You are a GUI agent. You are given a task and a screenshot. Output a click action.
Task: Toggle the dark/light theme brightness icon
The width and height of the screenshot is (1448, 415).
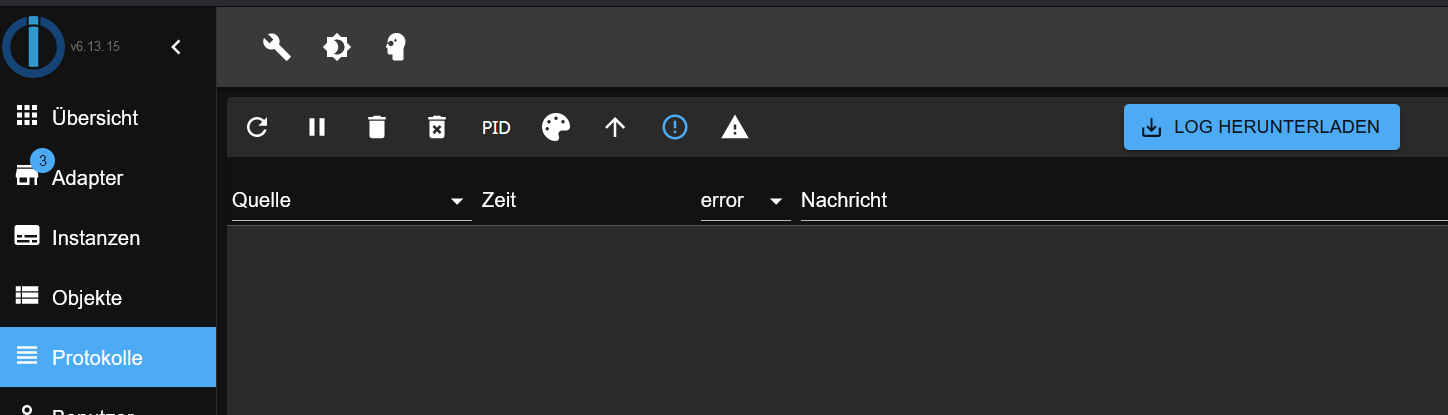click(337, 47)
